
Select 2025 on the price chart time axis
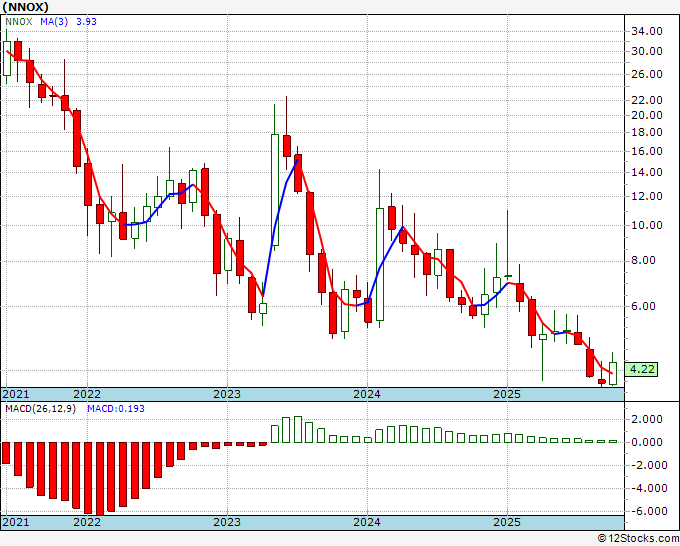pos(507,394)
